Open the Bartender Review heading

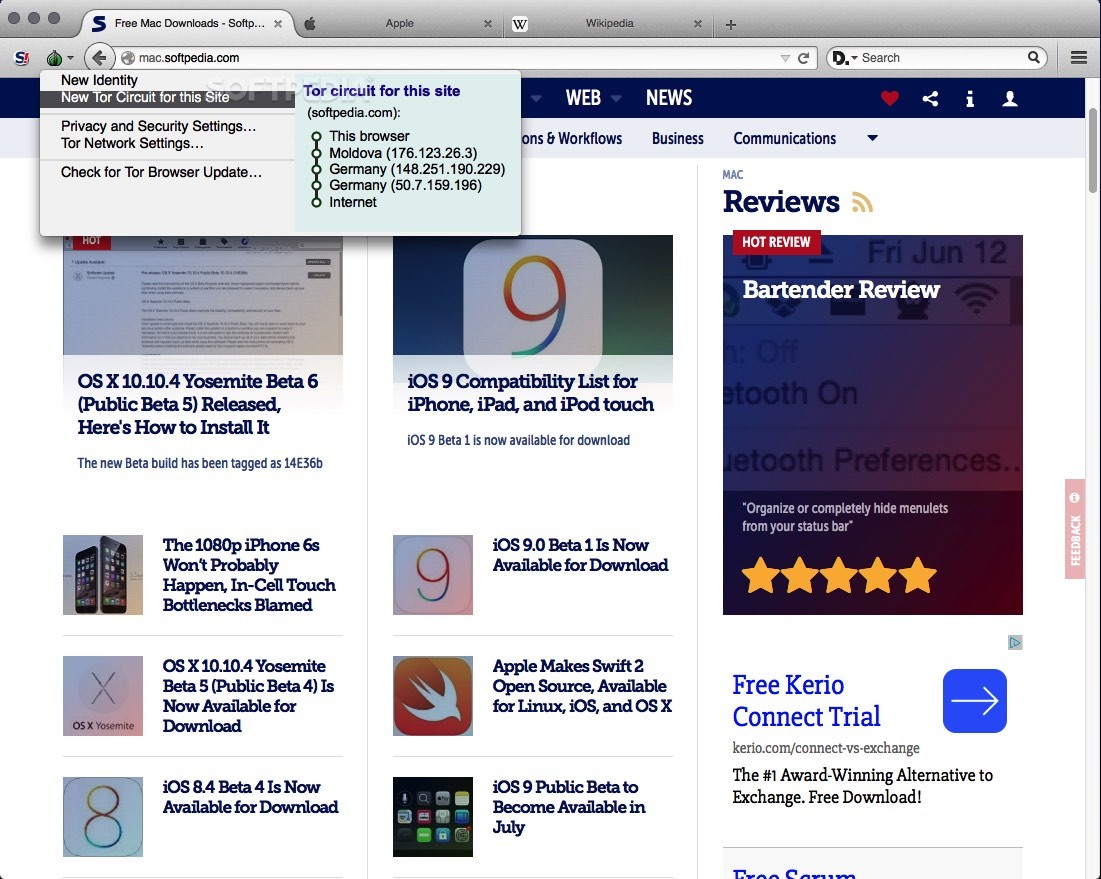point(840,289)
